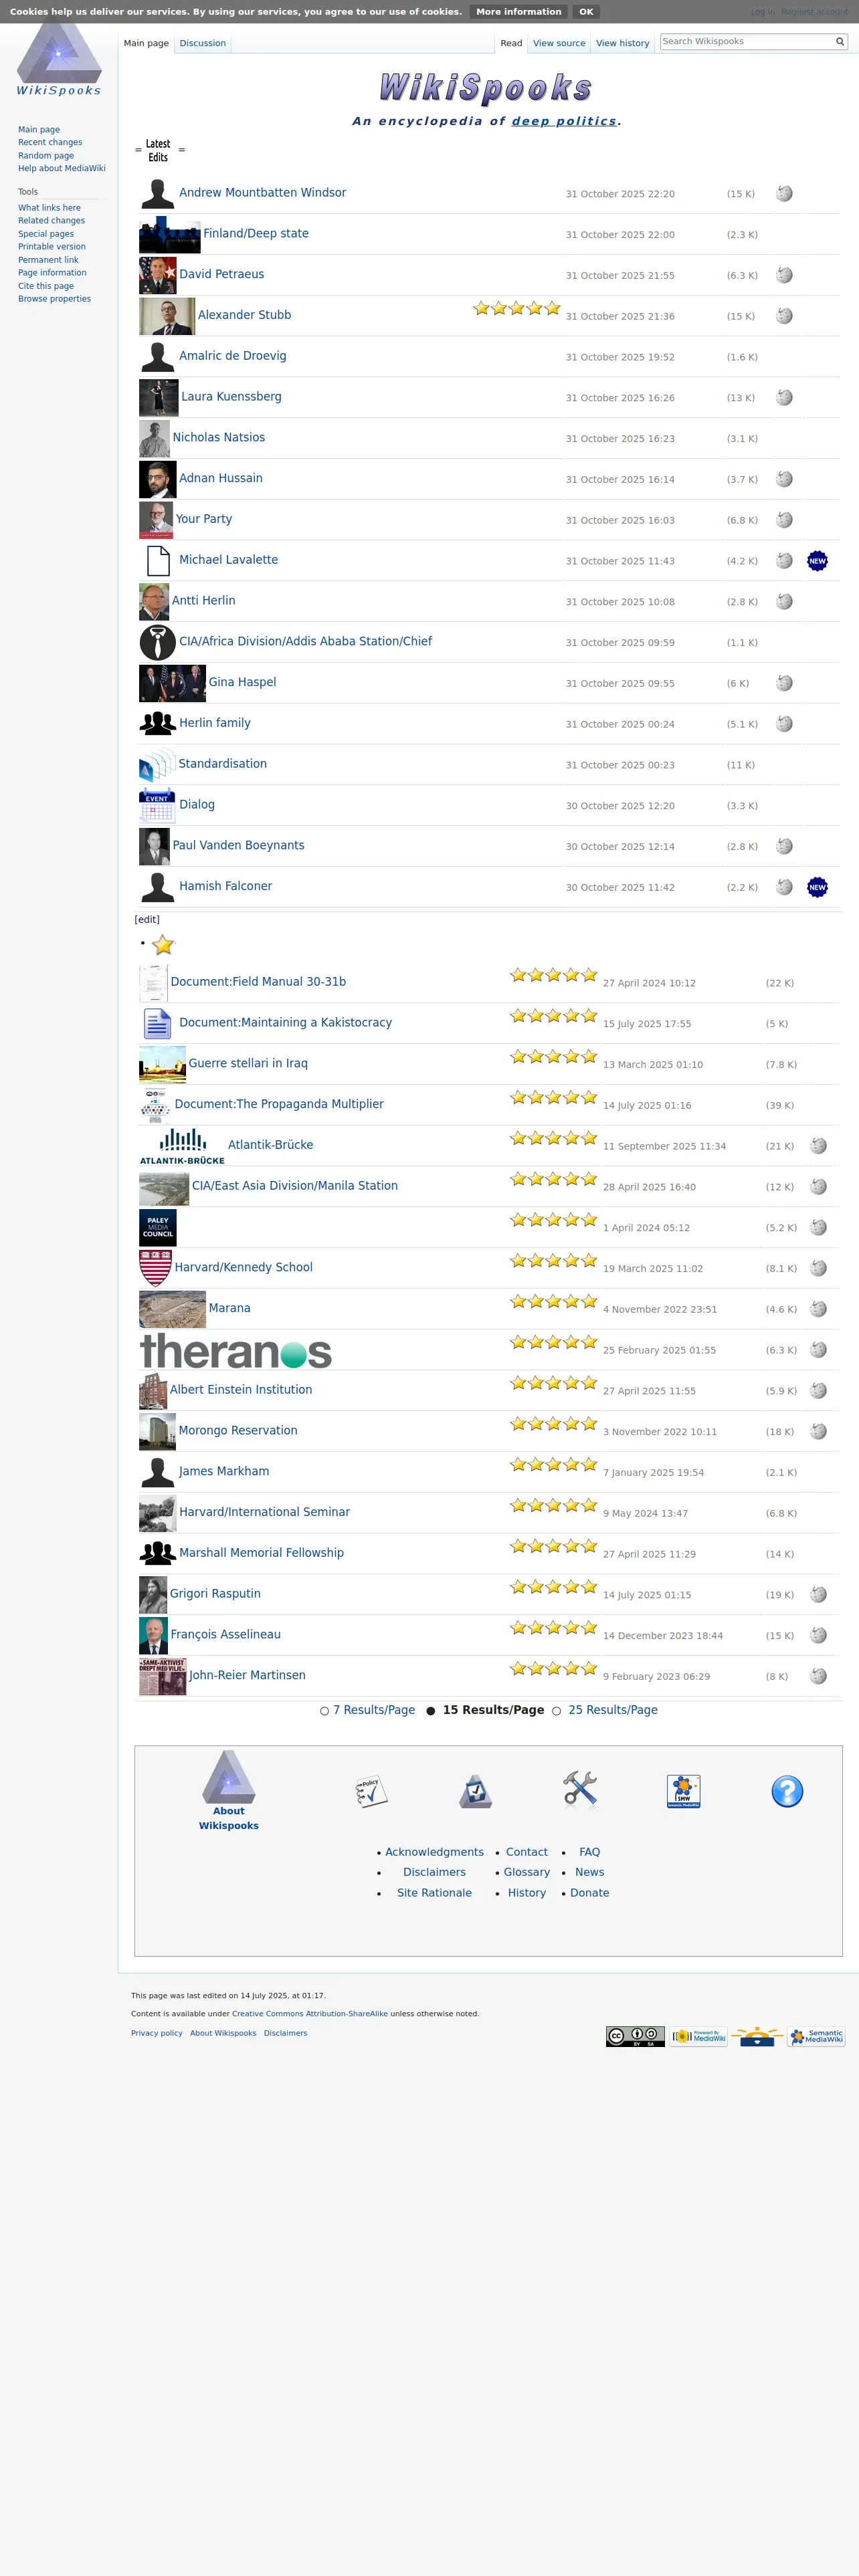Switch to the View source tab
The height and width of the screenshot is (2576, 859).
559,43
